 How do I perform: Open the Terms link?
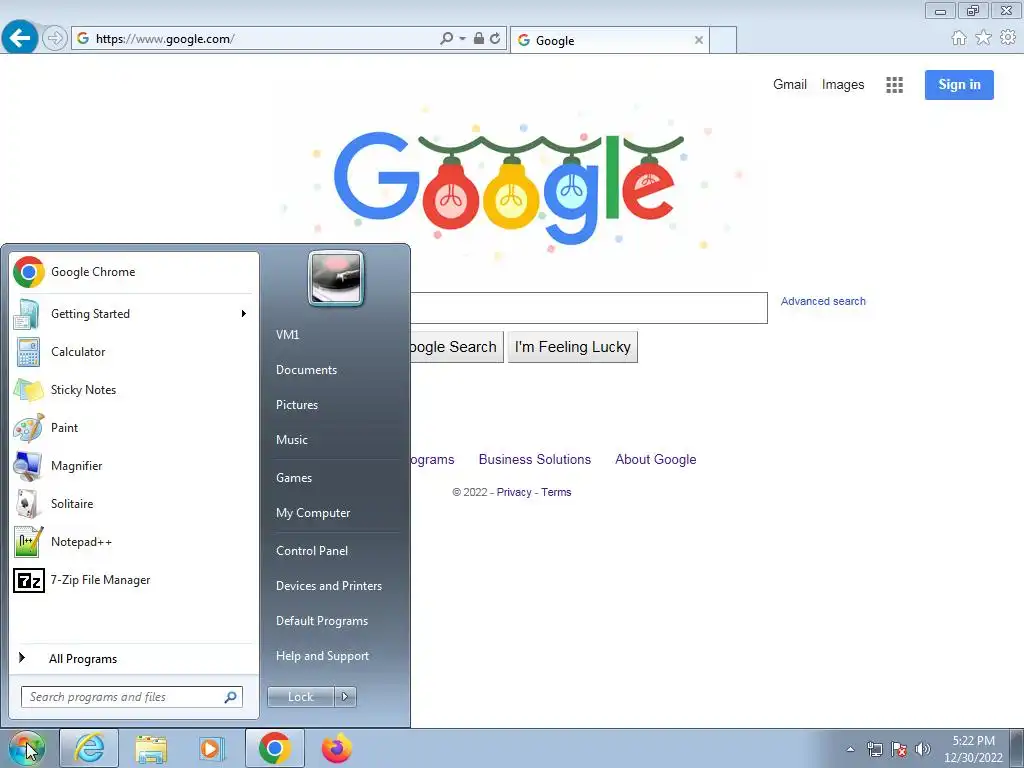click(556, 492)
